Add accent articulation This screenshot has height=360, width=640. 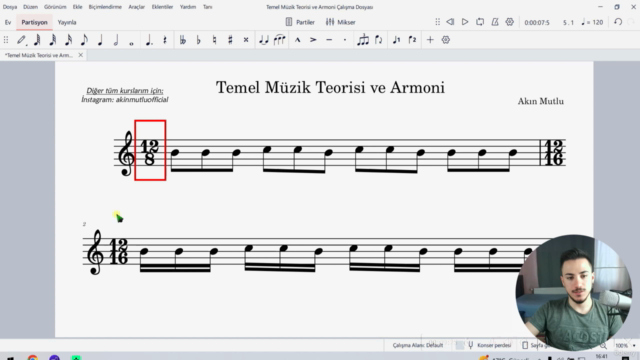click(x=313, y=40)
